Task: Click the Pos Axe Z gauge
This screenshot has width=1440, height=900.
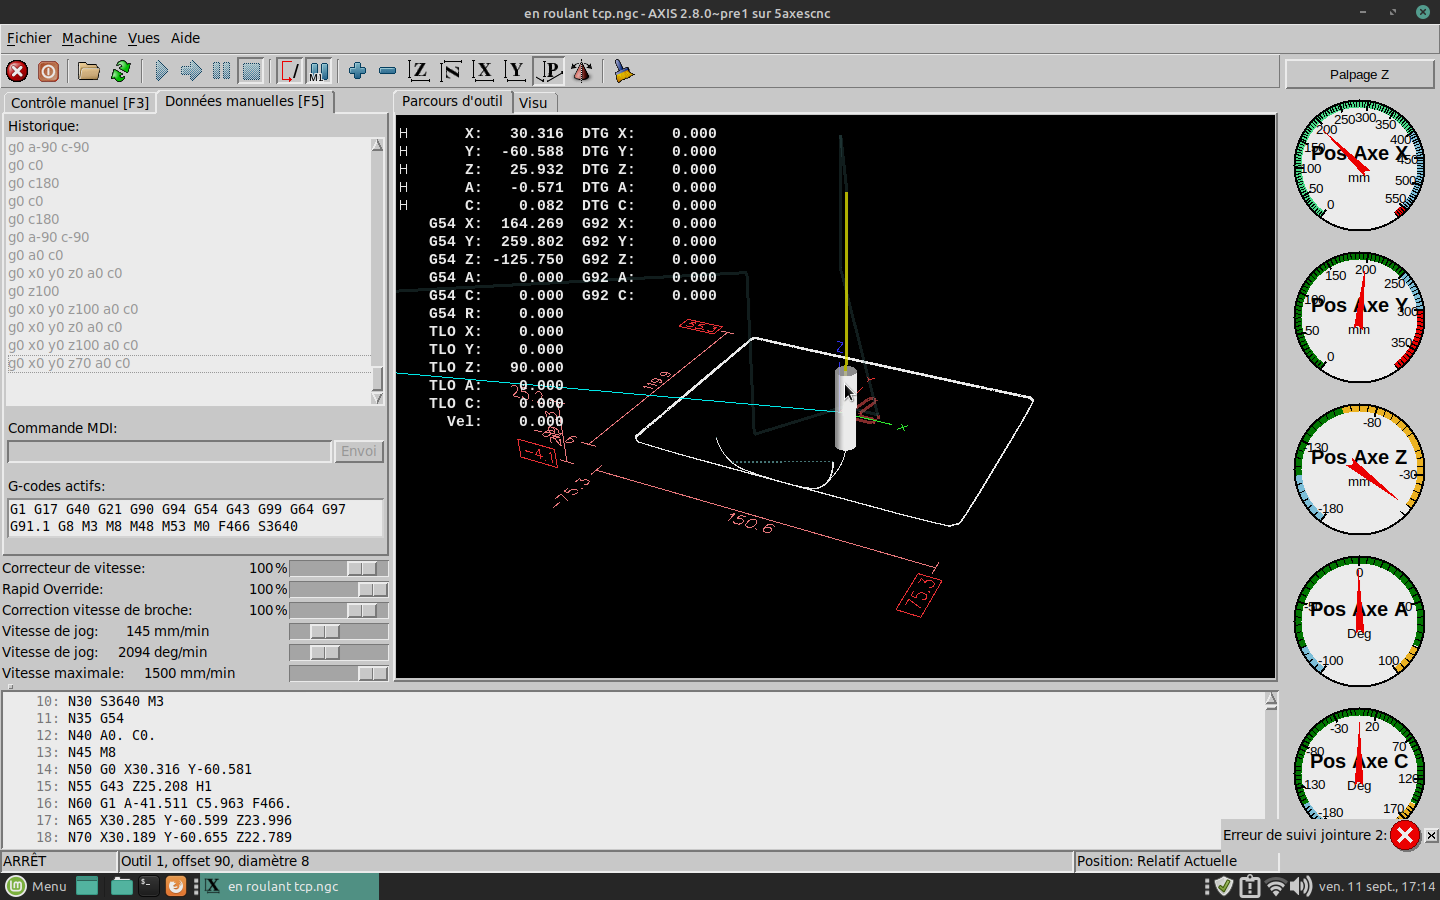Action: [1359, 470]
